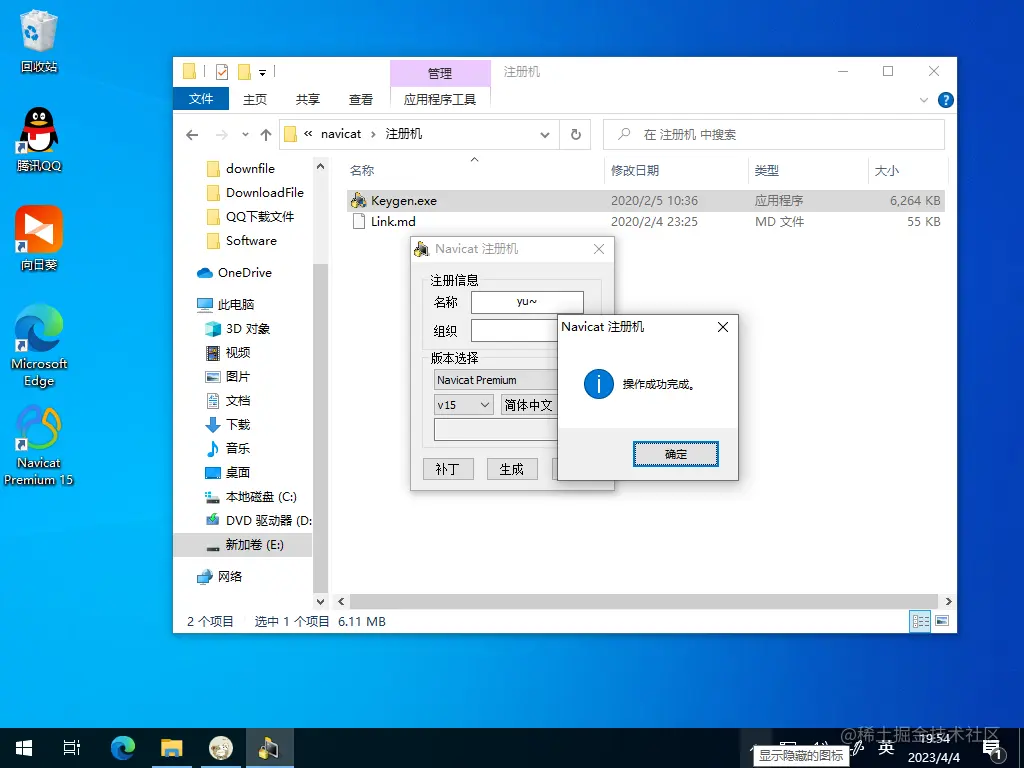The height and width of the screenshot is (768, 1024).
Task: Click the properties icon in quick access toolbar
Action: (222, 72)
